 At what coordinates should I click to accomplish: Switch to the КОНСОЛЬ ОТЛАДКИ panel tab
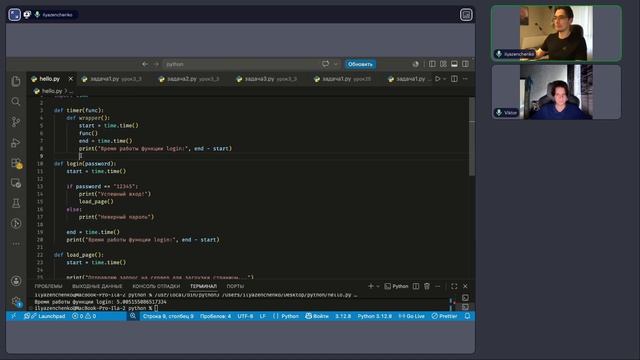[156, 286]
